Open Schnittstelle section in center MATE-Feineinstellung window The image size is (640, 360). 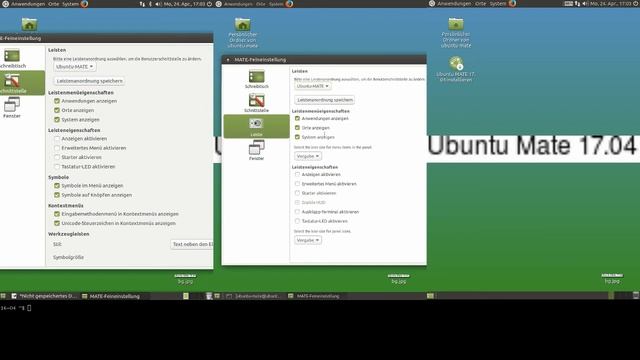click(256, 103)
